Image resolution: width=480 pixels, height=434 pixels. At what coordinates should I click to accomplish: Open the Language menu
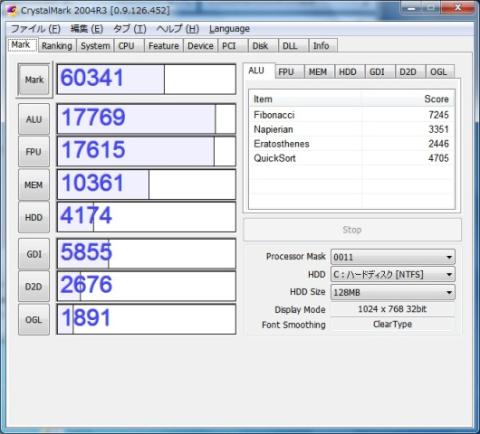pyautogui.click(x=229, y=29)
